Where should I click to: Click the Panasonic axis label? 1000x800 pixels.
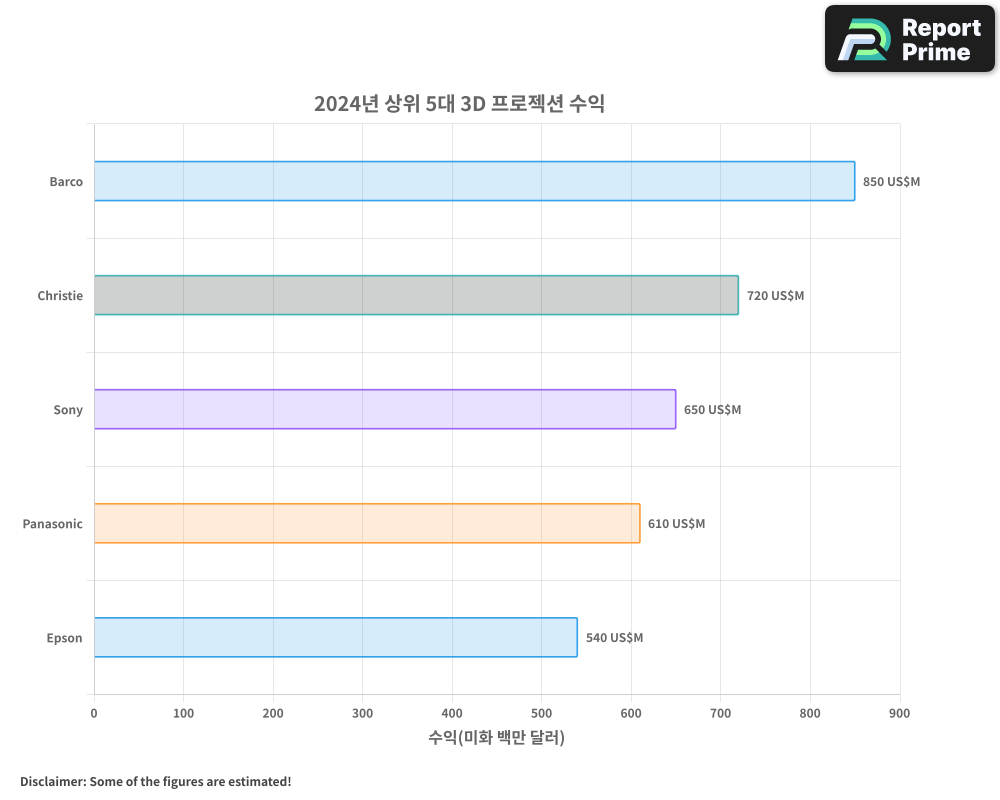point(52,523)
